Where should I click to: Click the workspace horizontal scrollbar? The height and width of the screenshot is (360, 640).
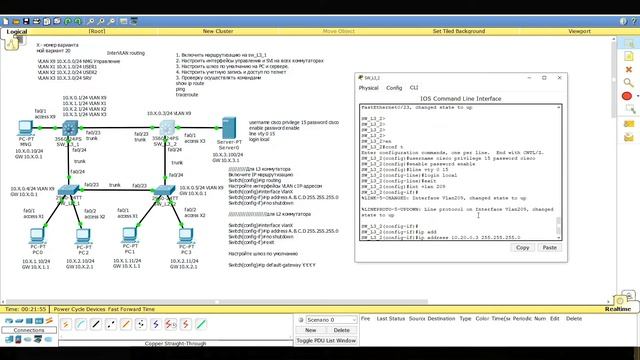click(216, 302)
